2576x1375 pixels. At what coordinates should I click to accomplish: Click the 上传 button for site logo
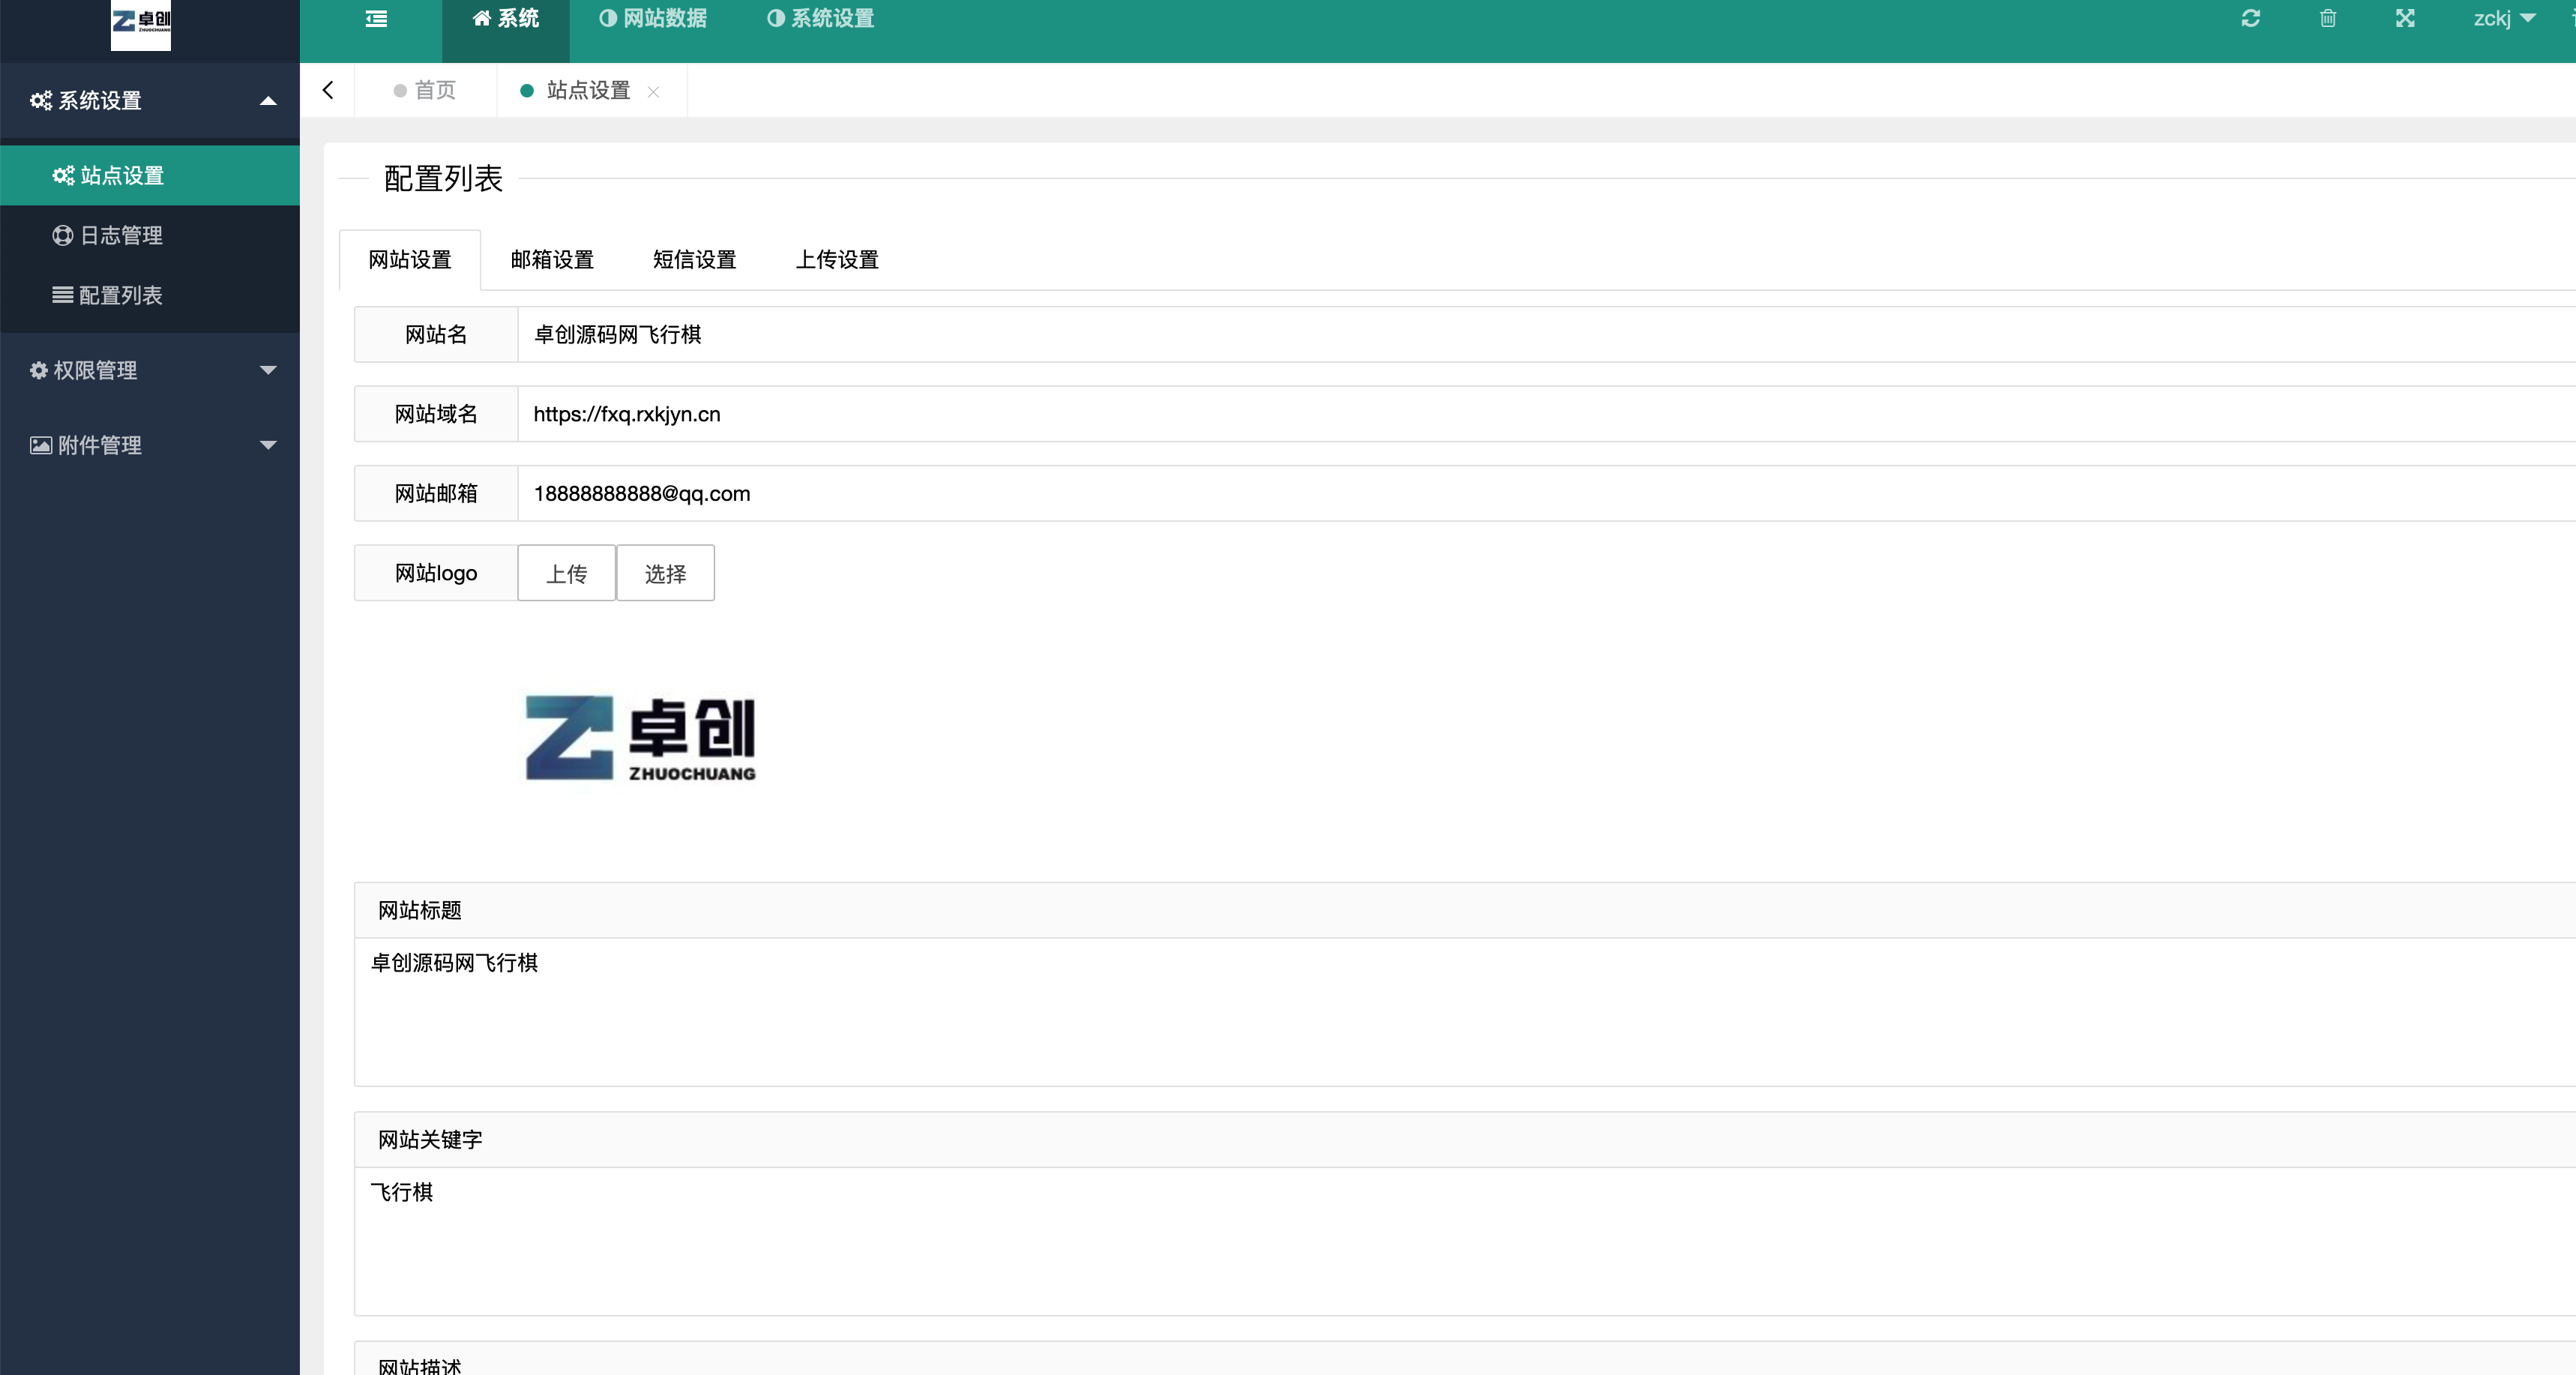pos(567,573)
